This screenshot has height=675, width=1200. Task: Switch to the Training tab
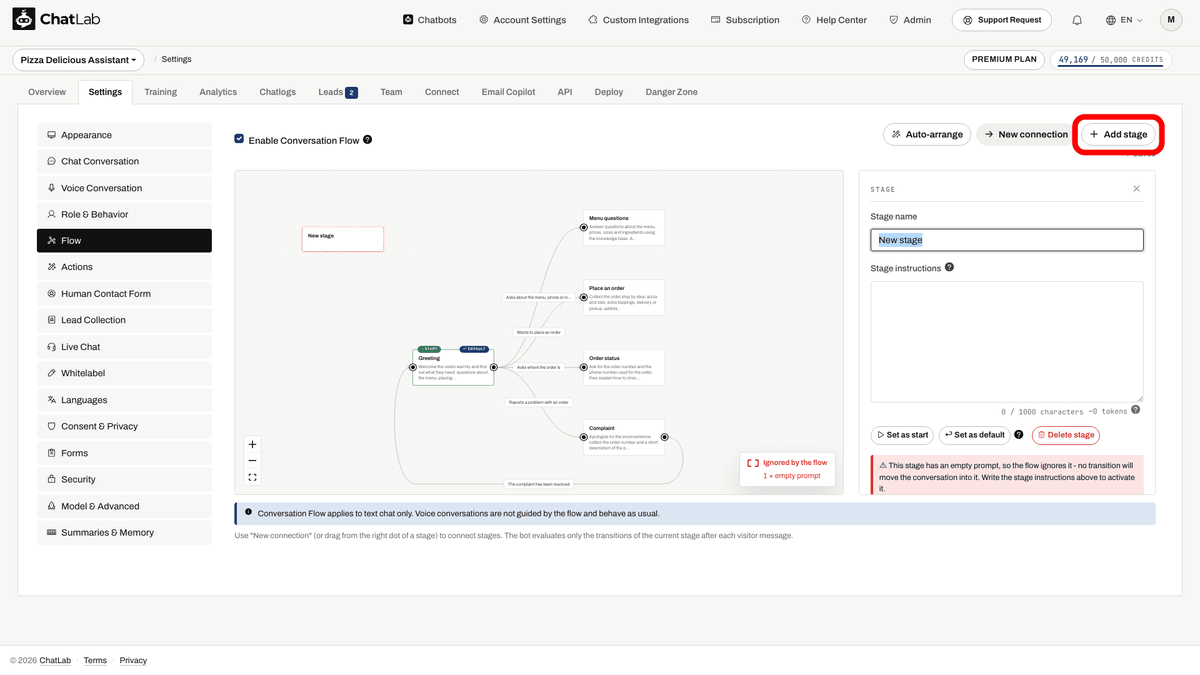pyautogui.click(x=160, y=92)
